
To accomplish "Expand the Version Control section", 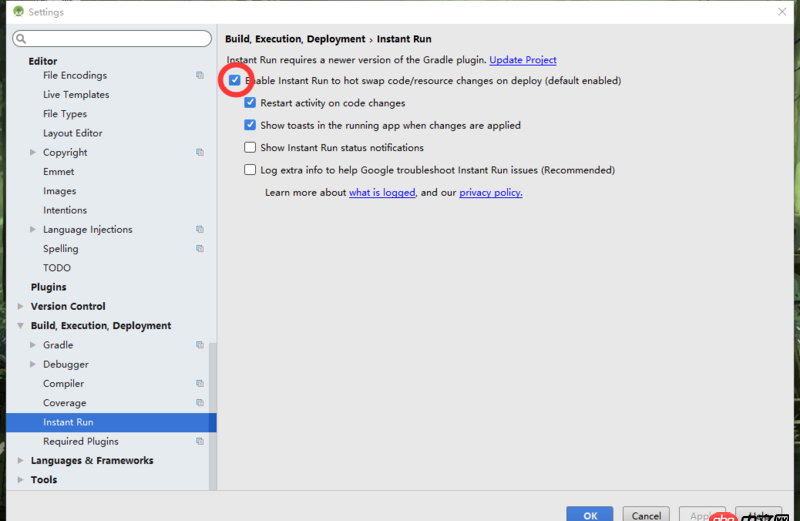I will pos(20,306).
